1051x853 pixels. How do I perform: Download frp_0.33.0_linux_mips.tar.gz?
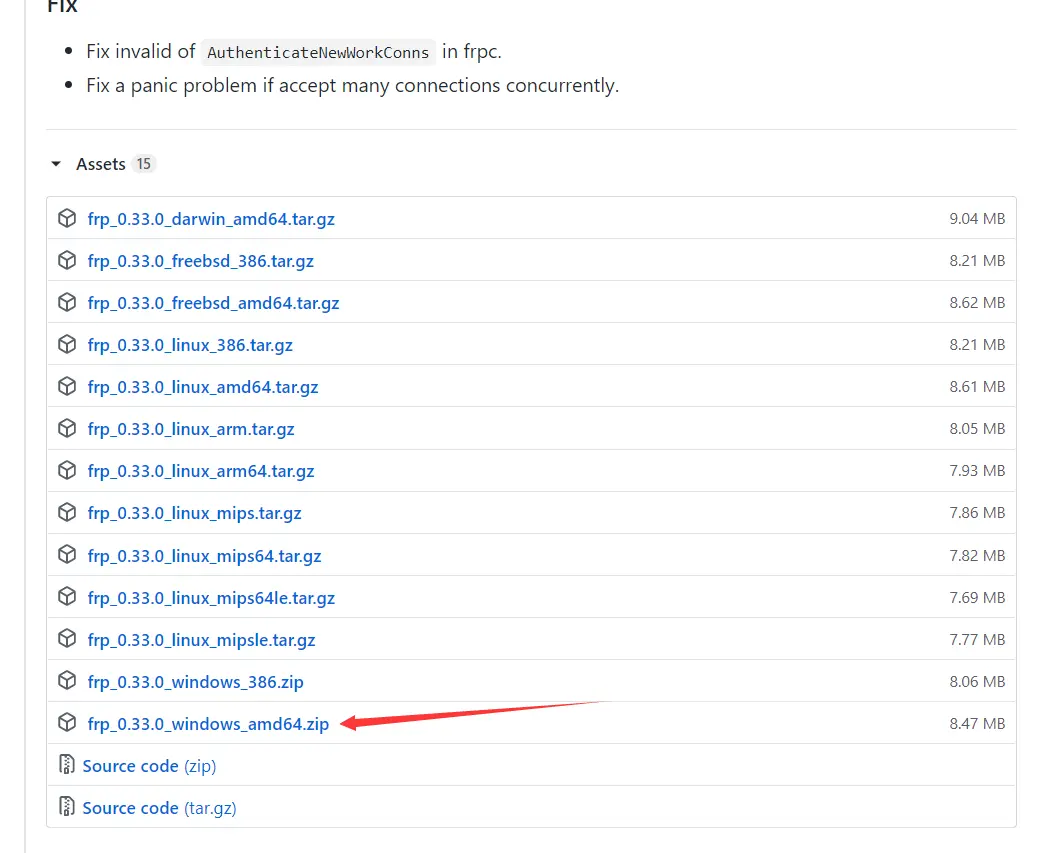pyautogui.click(x=194, y=513)
